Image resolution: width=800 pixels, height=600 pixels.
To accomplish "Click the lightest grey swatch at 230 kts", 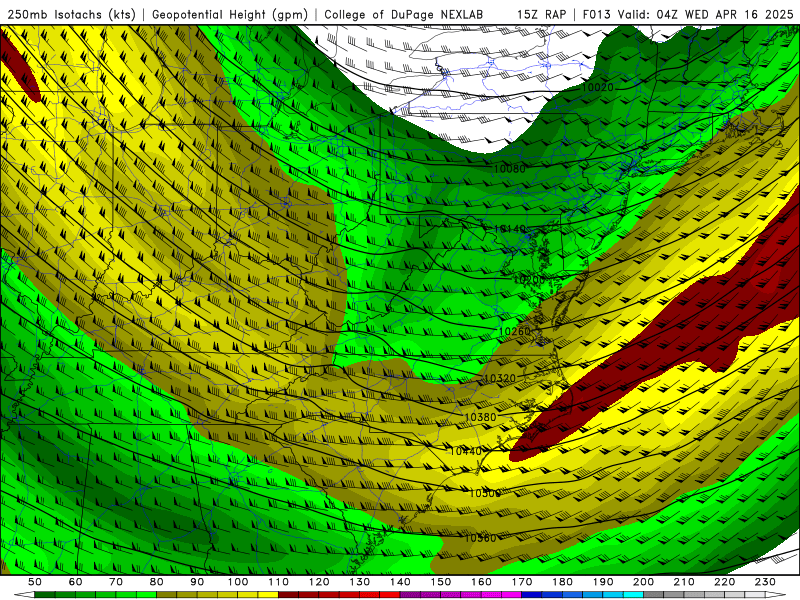I will click(755, 595).
